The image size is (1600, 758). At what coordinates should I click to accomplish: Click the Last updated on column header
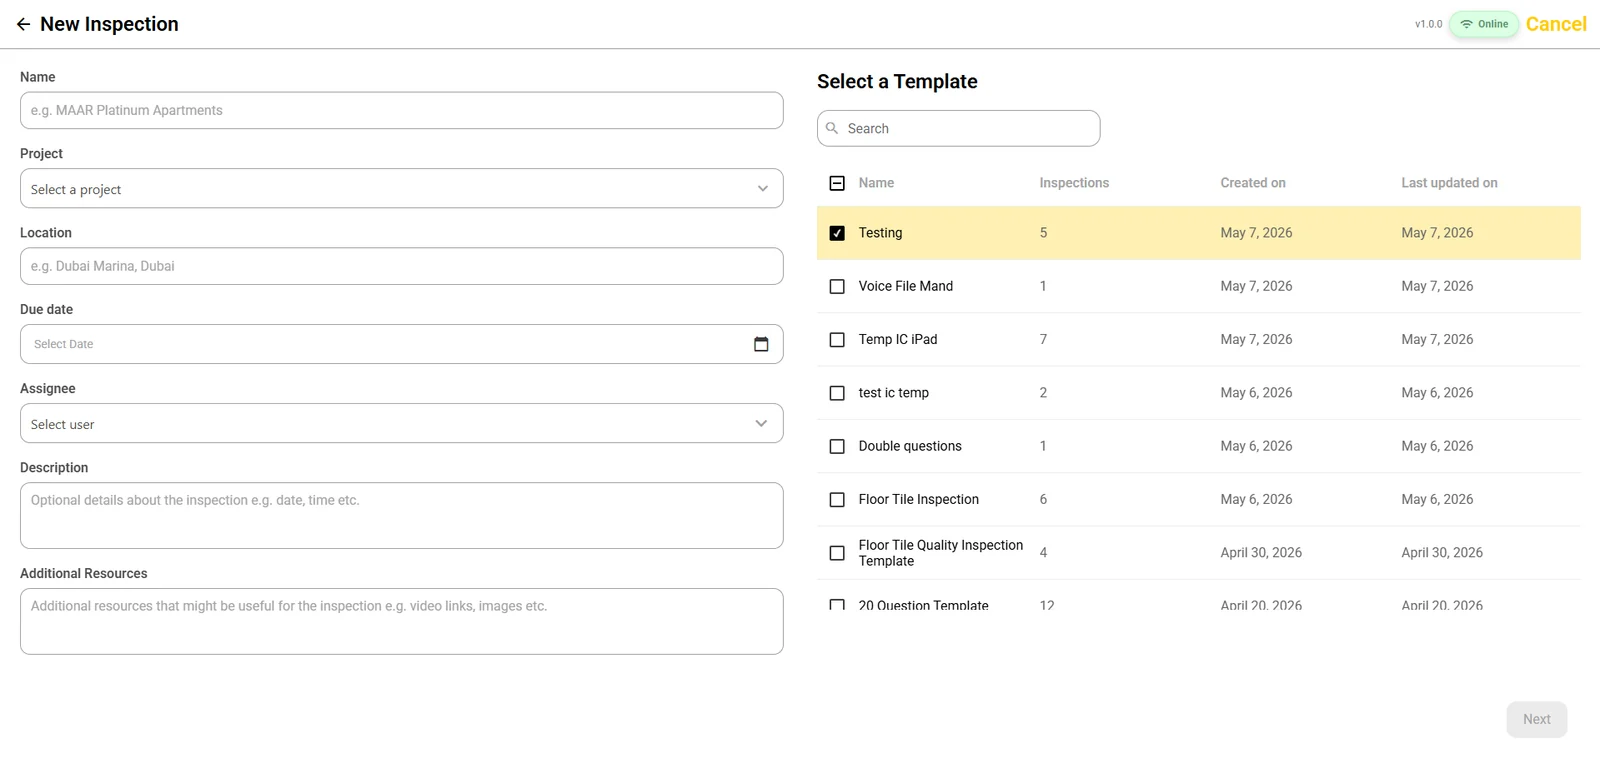point(1449,183)
